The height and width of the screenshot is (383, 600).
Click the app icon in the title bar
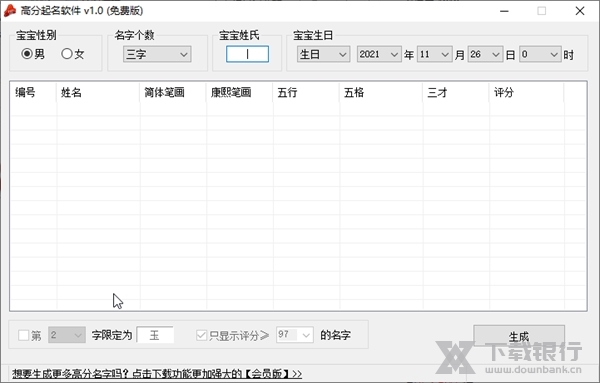click(x=10, y=11)
